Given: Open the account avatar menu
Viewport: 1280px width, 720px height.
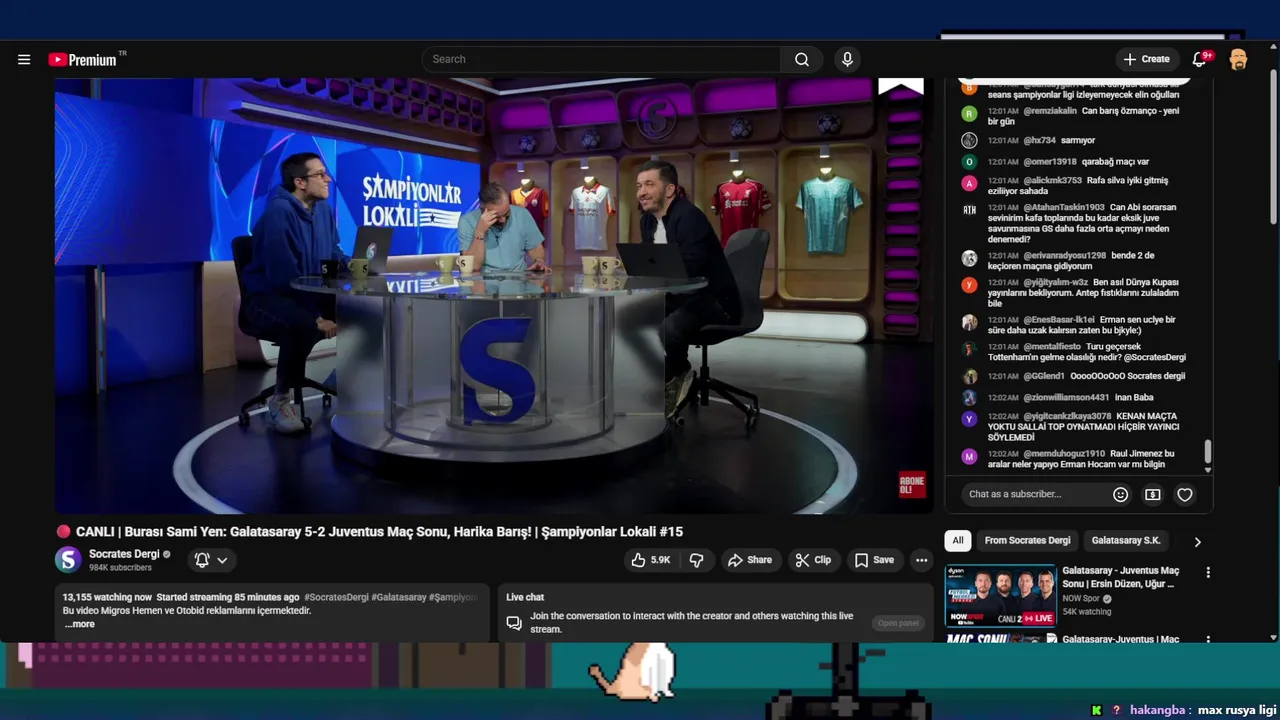Looking at the screenshot, I should tap(1238, 59).
